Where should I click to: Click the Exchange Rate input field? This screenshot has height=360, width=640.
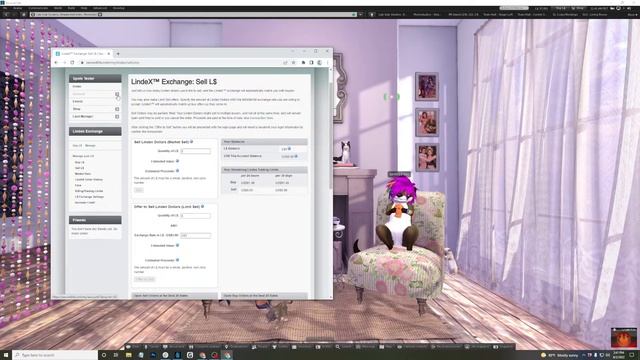tap(196, 236)
